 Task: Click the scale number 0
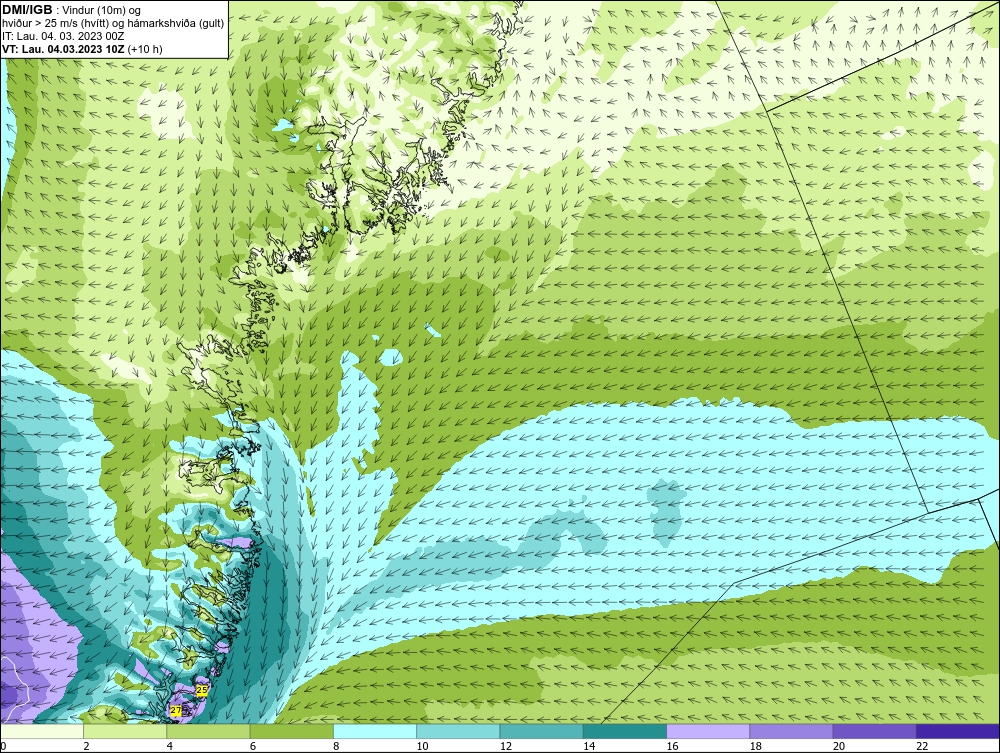click(x=3, y=746)
